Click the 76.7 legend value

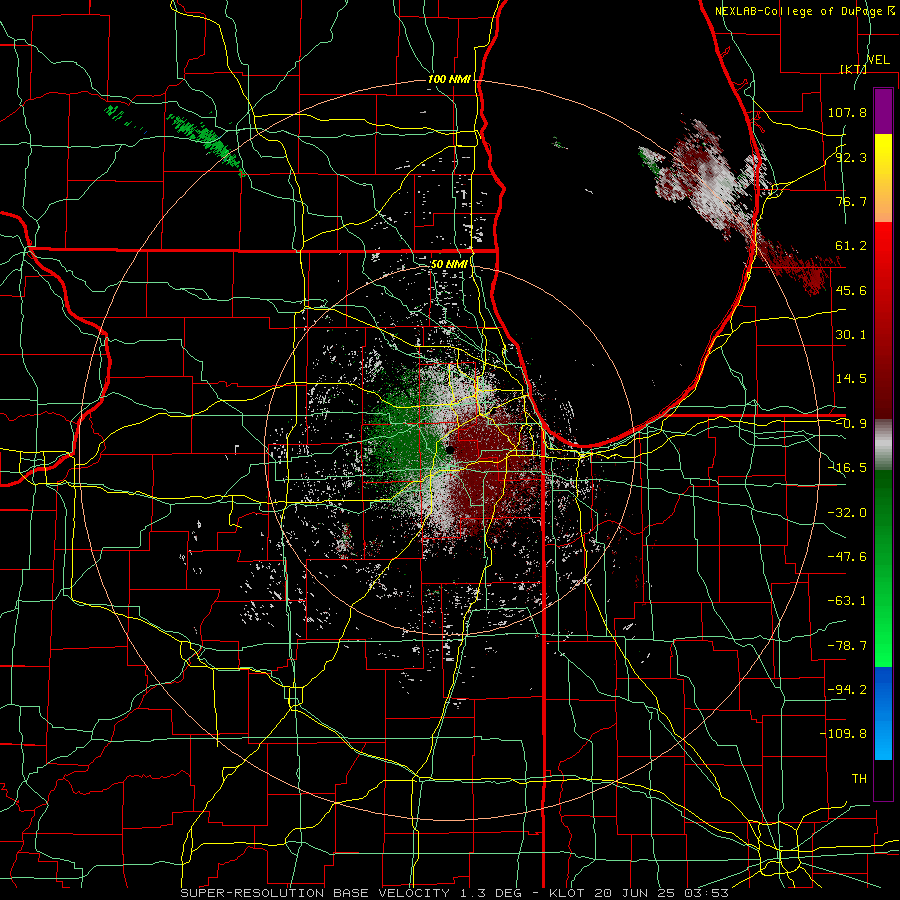point(851,201)
